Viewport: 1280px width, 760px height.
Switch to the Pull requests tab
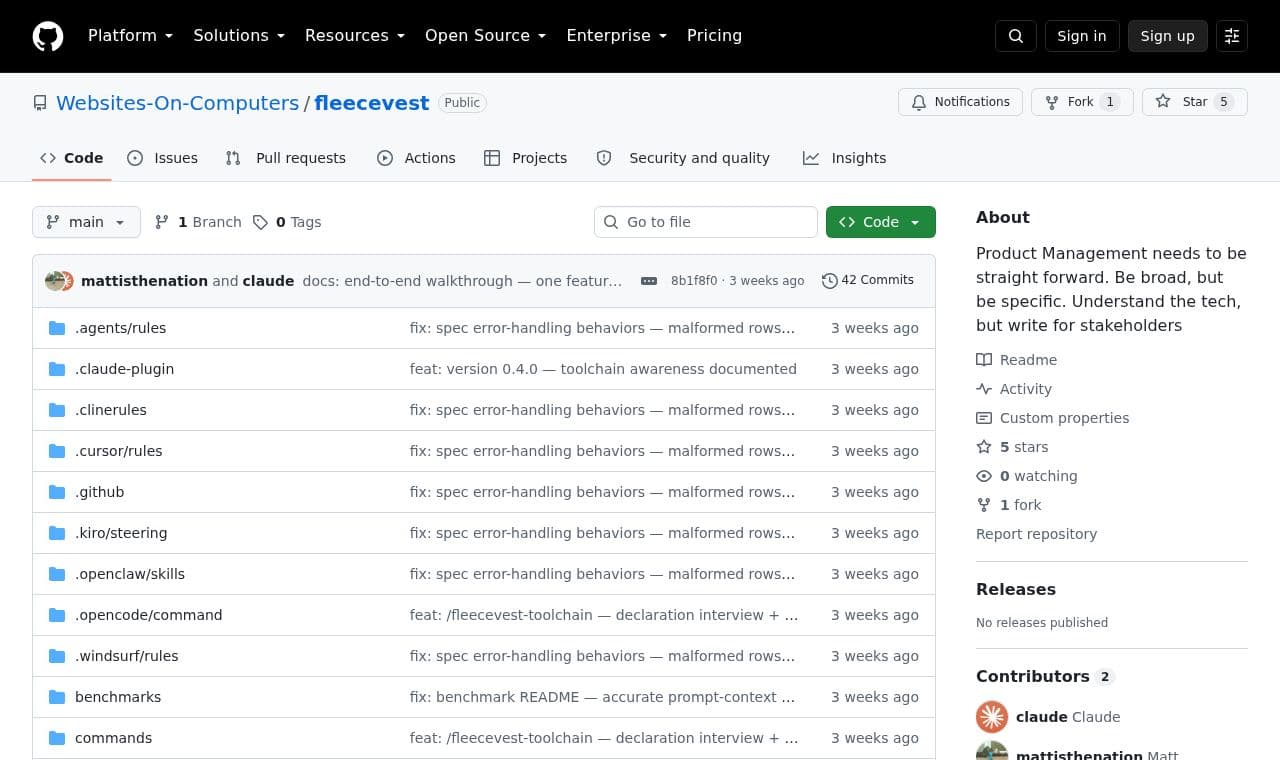coord(286,158)
